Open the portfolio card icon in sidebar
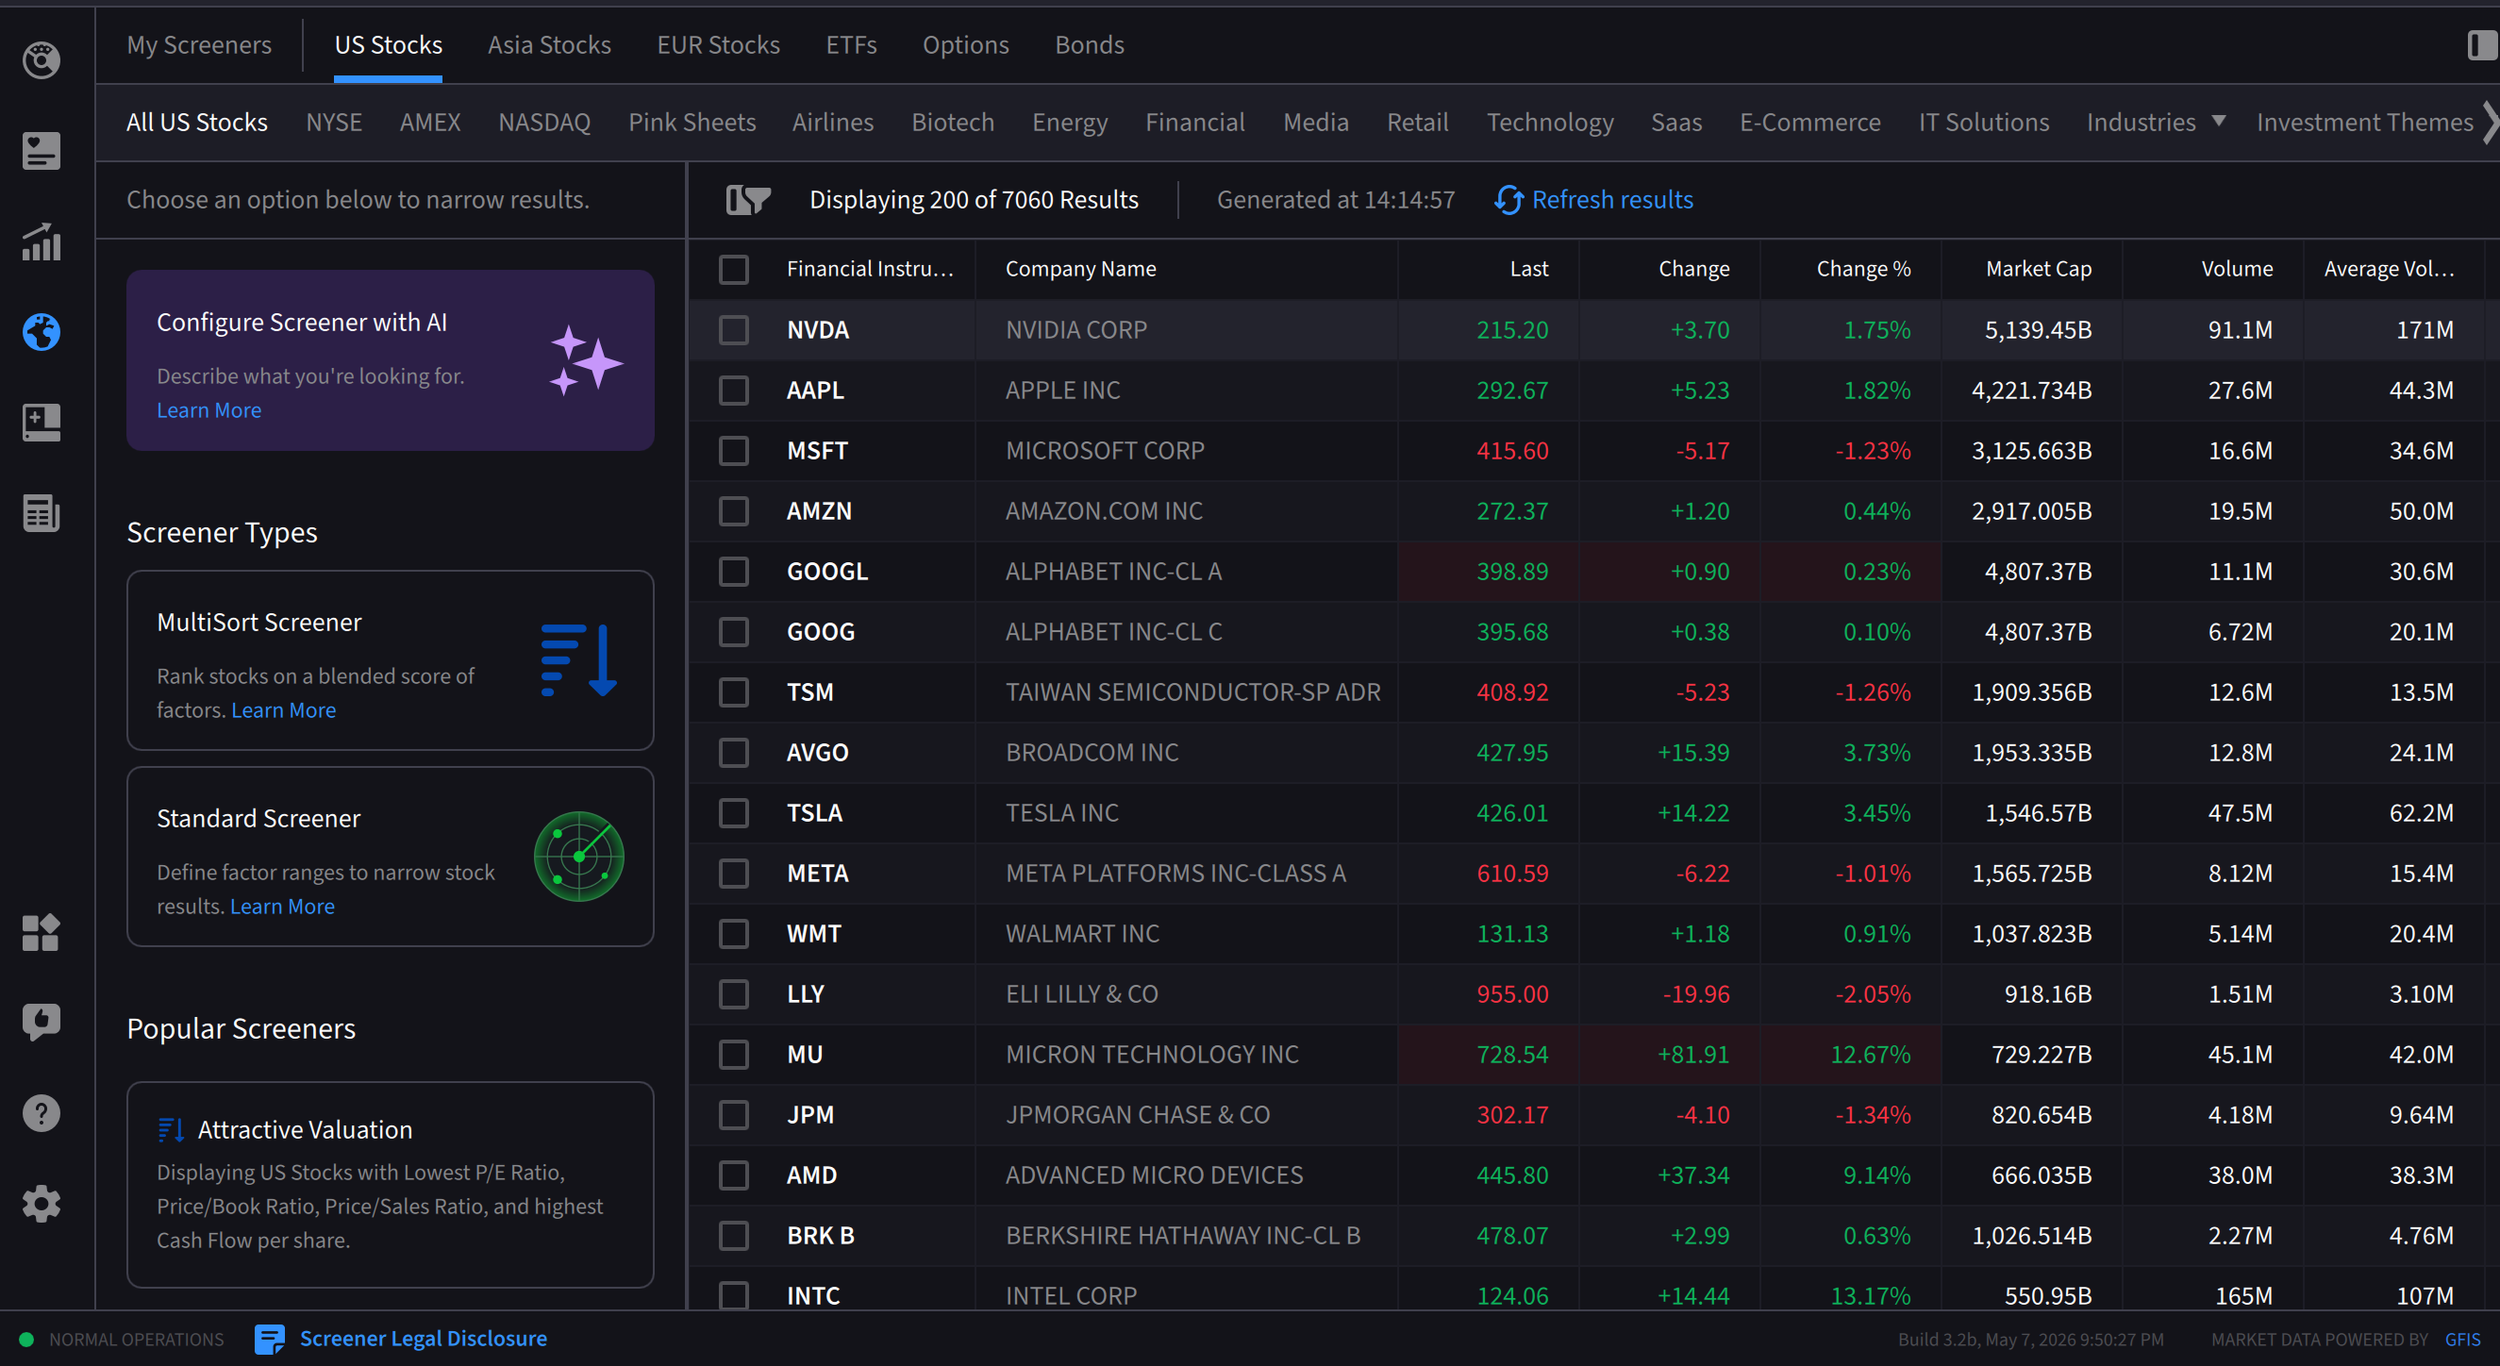 coord(41,151)
